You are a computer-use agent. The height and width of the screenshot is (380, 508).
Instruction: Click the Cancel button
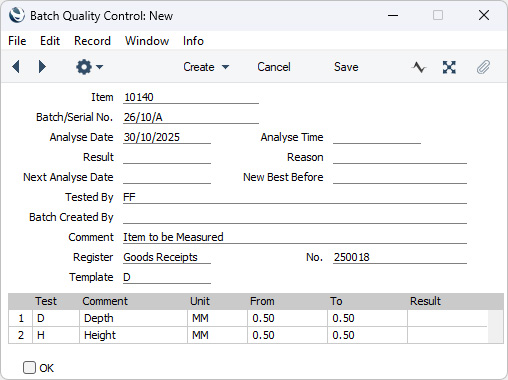[x=274, y=67]
